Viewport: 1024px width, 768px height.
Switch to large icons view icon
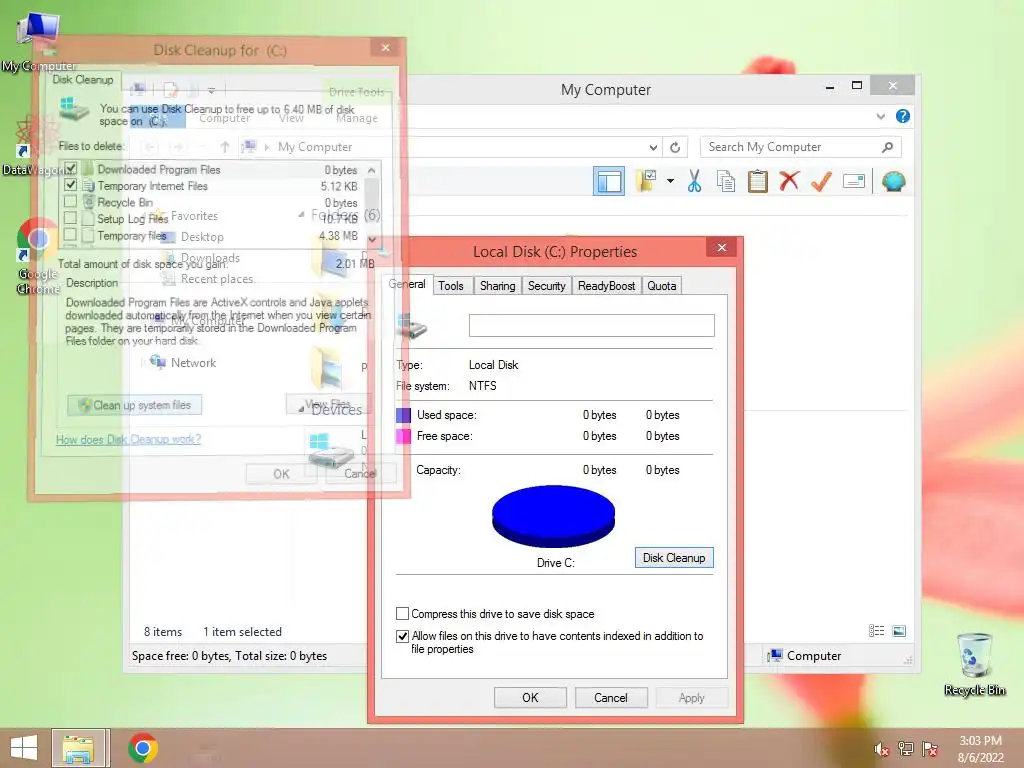coord(899,631)
